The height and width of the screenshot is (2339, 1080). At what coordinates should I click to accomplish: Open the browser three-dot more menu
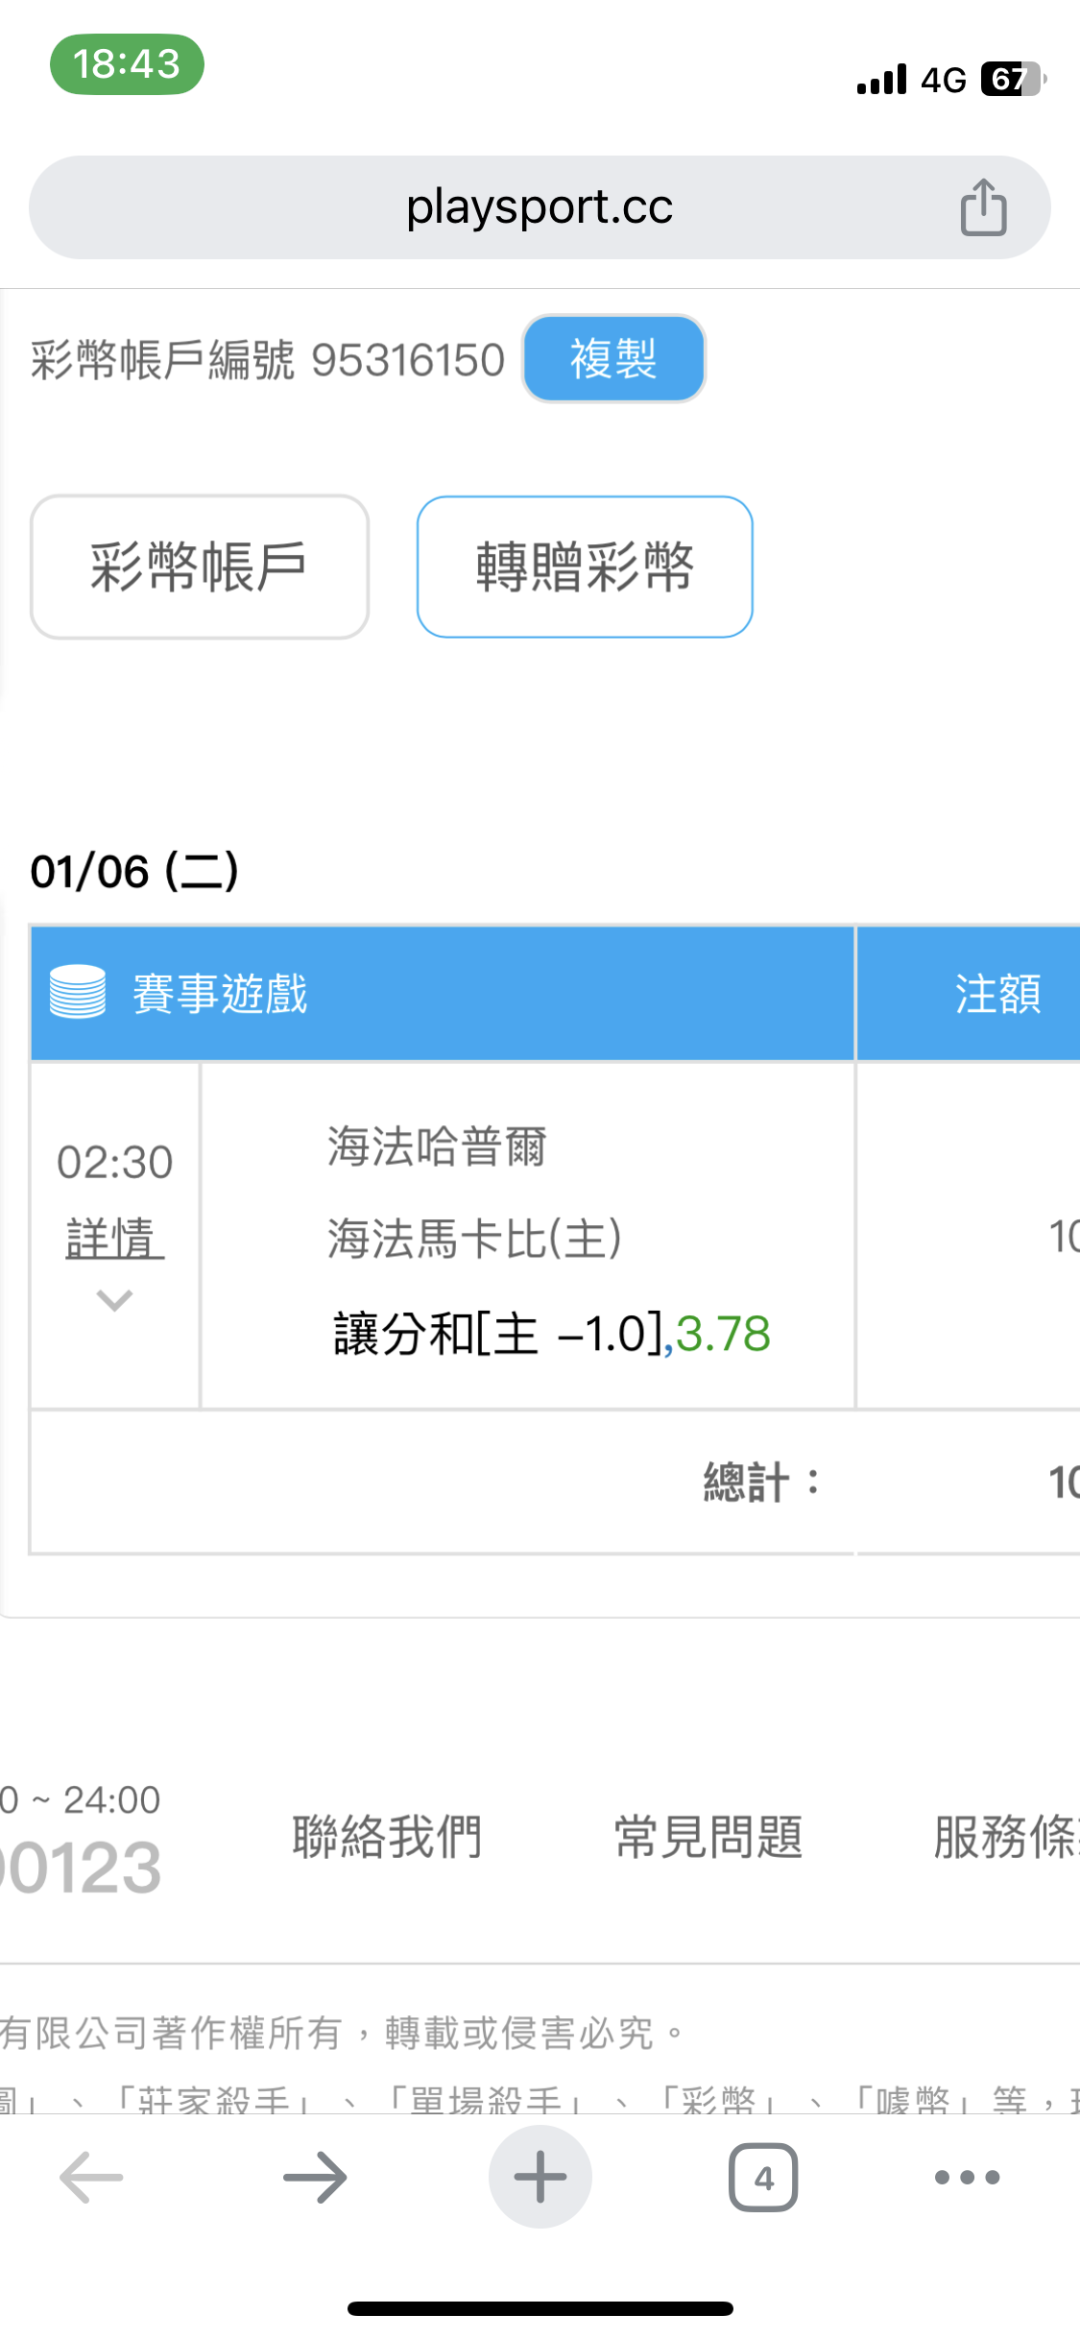tap(966, 2177)
